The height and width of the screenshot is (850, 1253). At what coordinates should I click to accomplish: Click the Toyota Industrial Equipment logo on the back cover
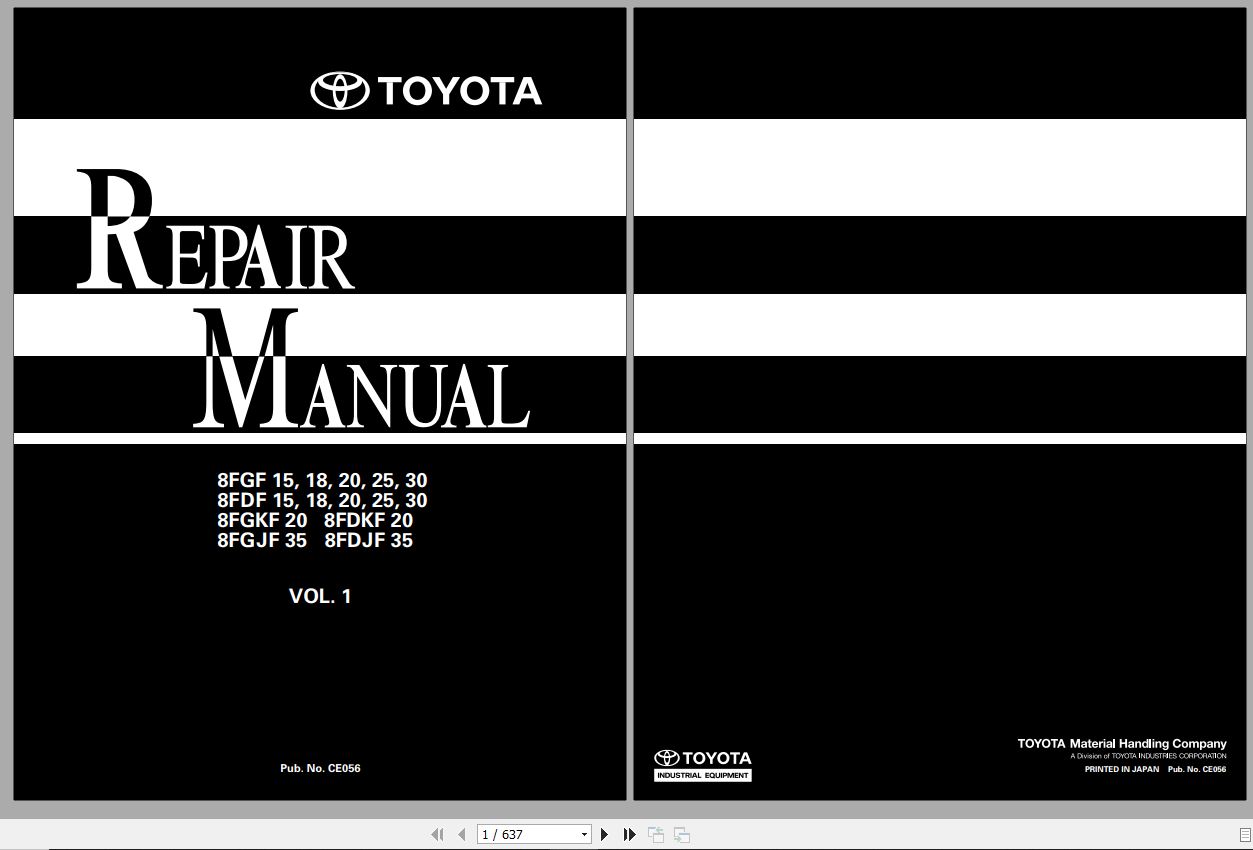(x=703, y=765)
